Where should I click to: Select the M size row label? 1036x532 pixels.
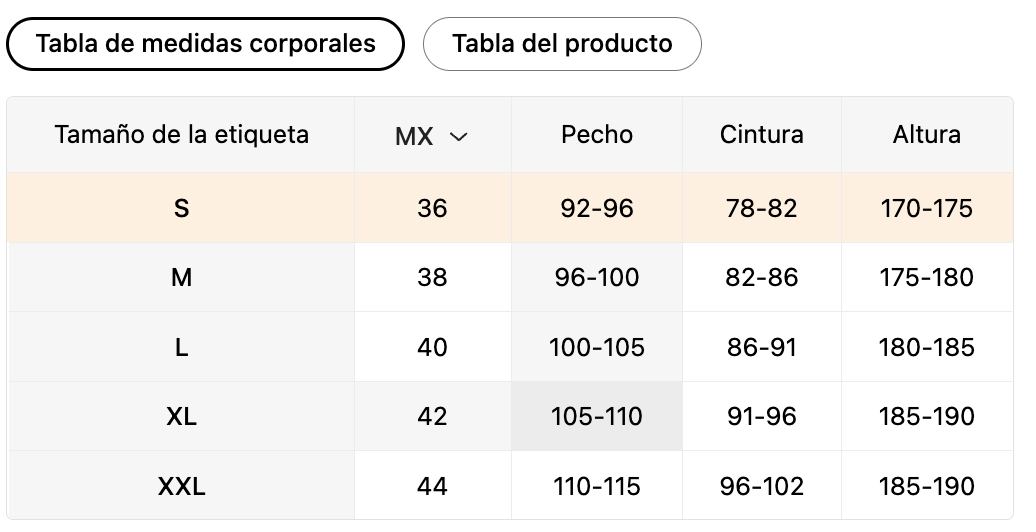(x=181, y=278)
